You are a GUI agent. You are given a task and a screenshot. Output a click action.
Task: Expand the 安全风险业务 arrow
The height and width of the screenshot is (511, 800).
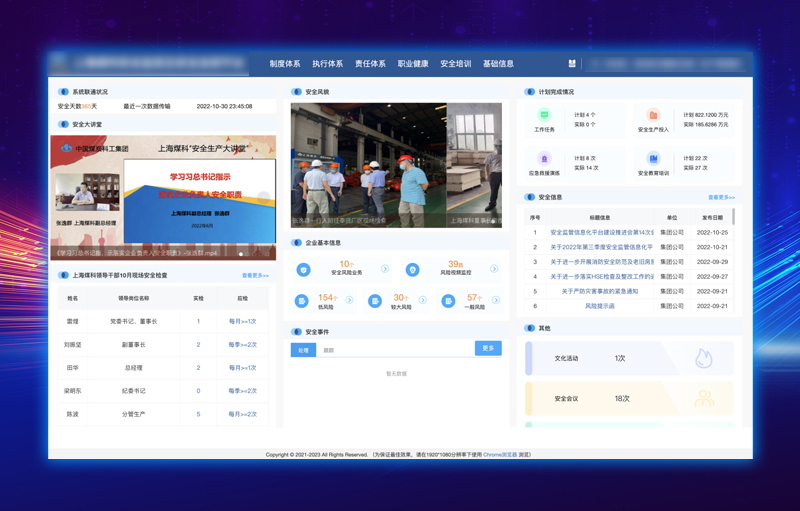click(x=385, y=269)
